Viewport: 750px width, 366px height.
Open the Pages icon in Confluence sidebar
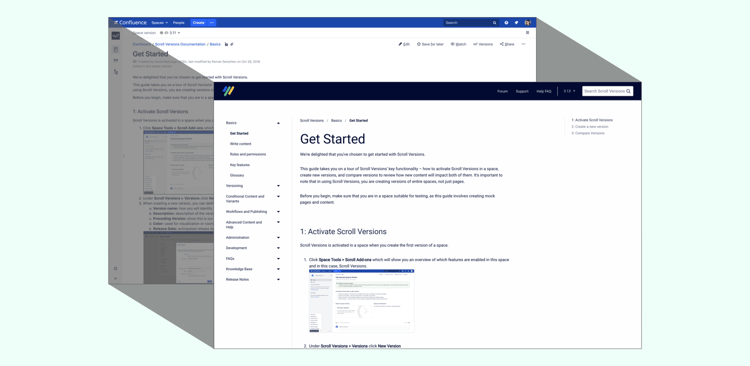click(116, 50)
